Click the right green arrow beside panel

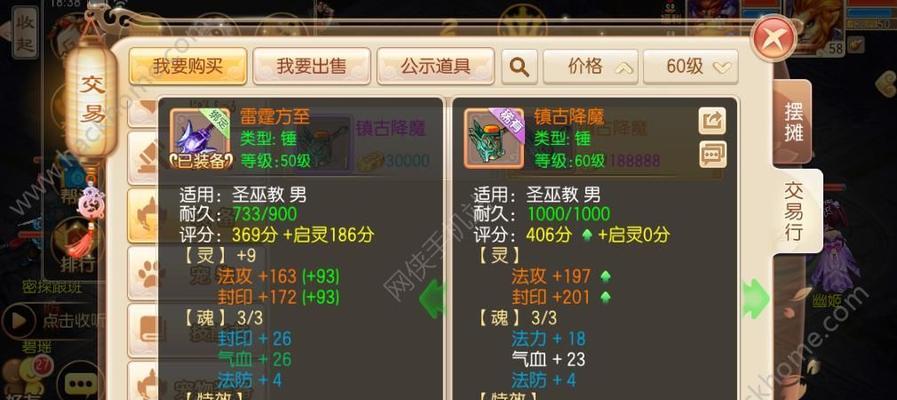tap(756, 298)
